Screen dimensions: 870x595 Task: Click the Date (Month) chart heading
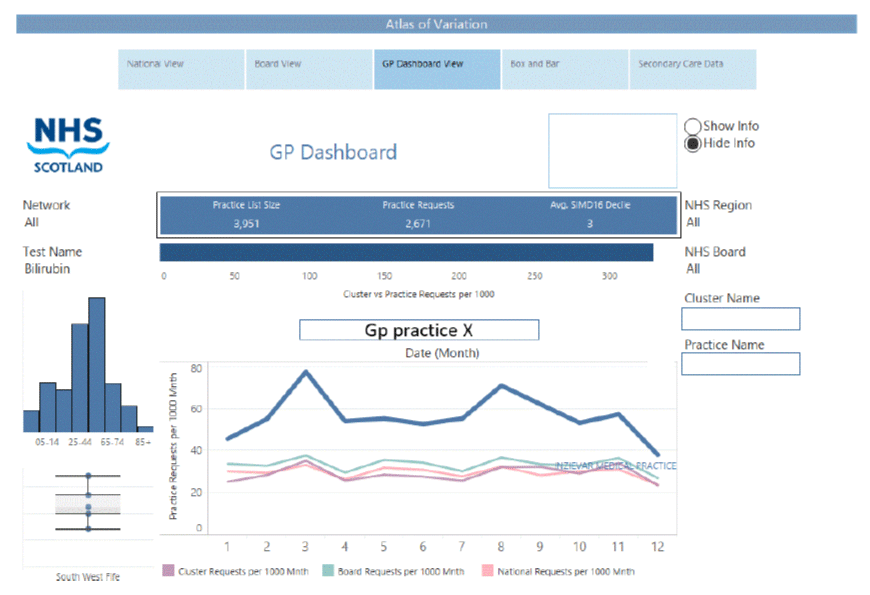[442, 354]
